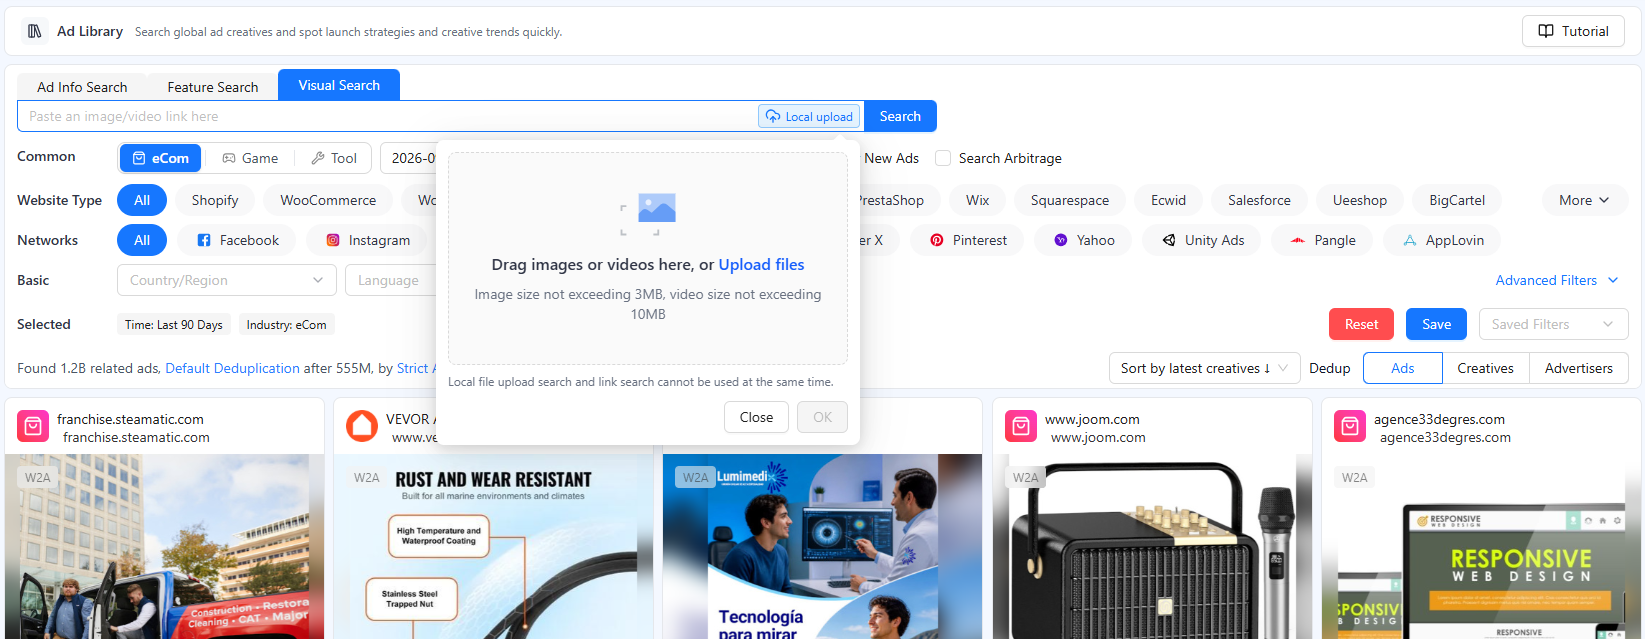Select the Tool category
This screenshot has width=1645, height=639.
point(334,158)
